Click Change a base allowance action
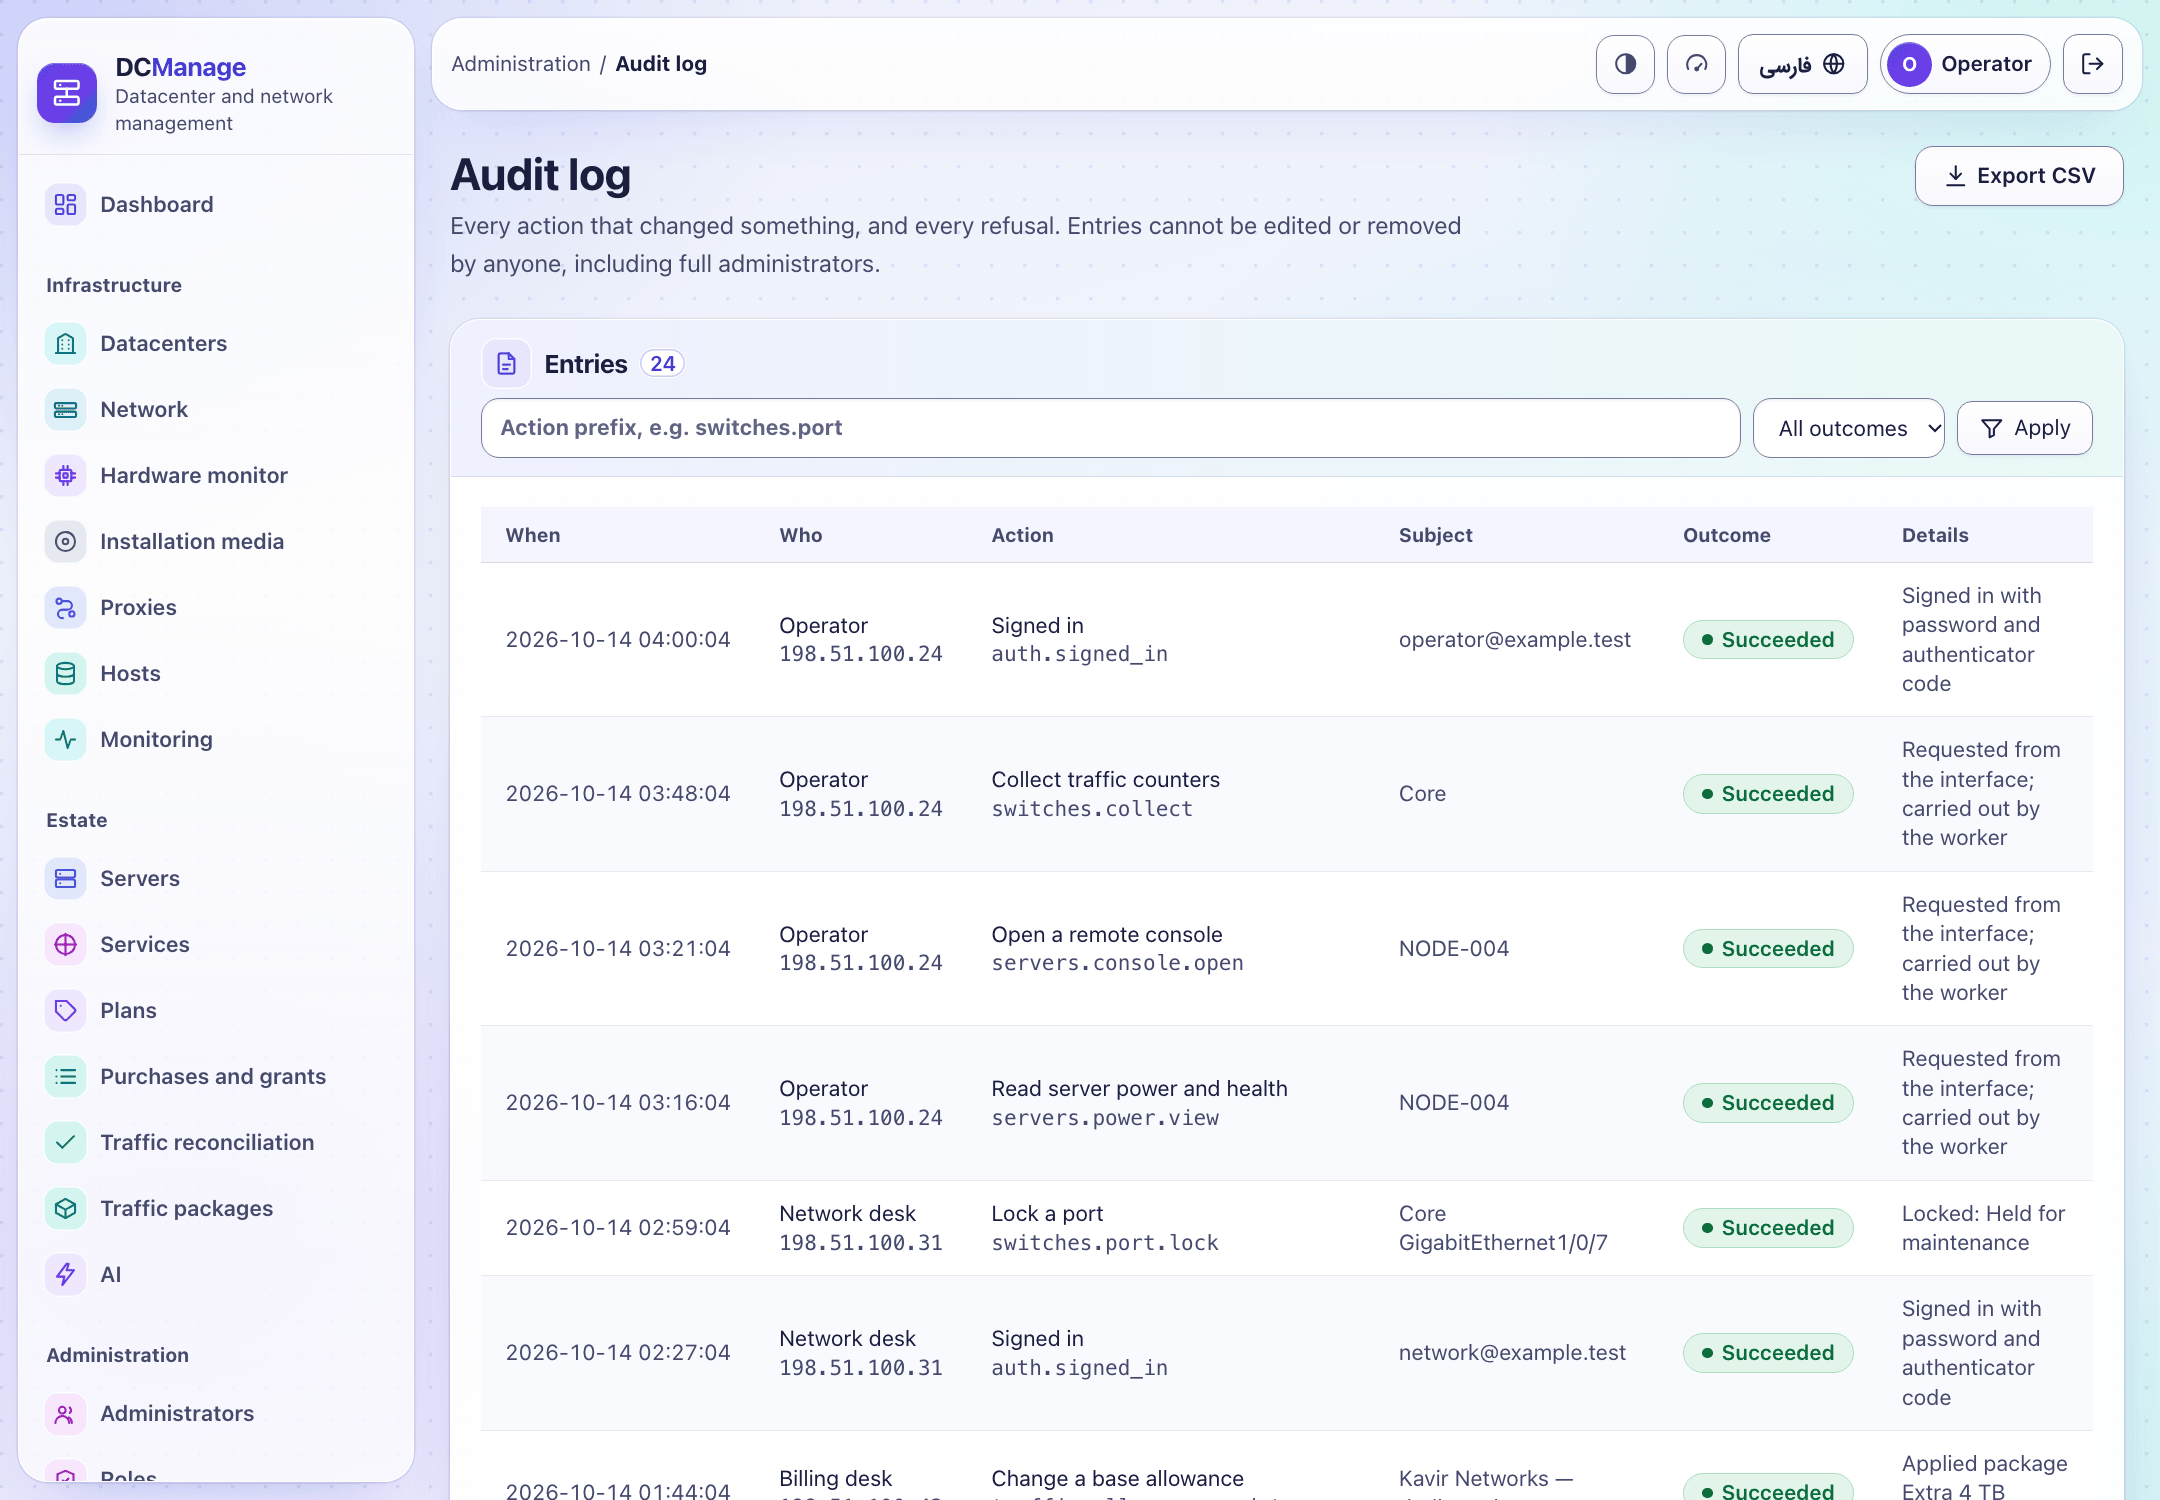Image resolution: width=2160 pixels, height=1500 pixels. [1117, 1478]
